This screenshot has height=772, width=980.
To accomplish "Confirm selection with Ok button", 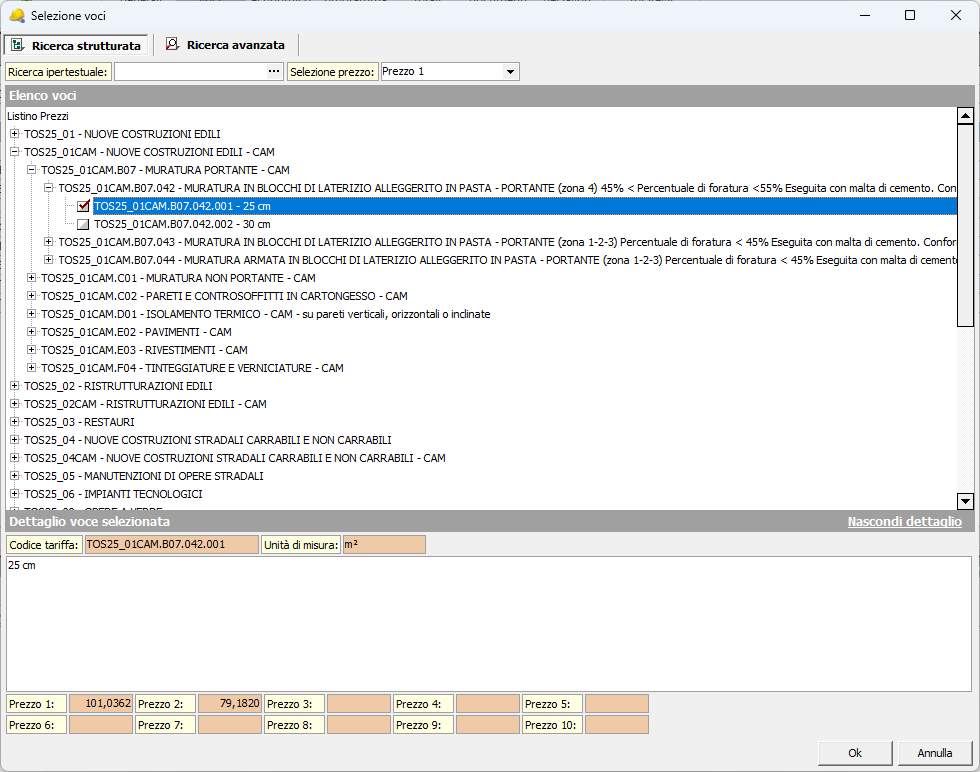I will tap(854, 752).
